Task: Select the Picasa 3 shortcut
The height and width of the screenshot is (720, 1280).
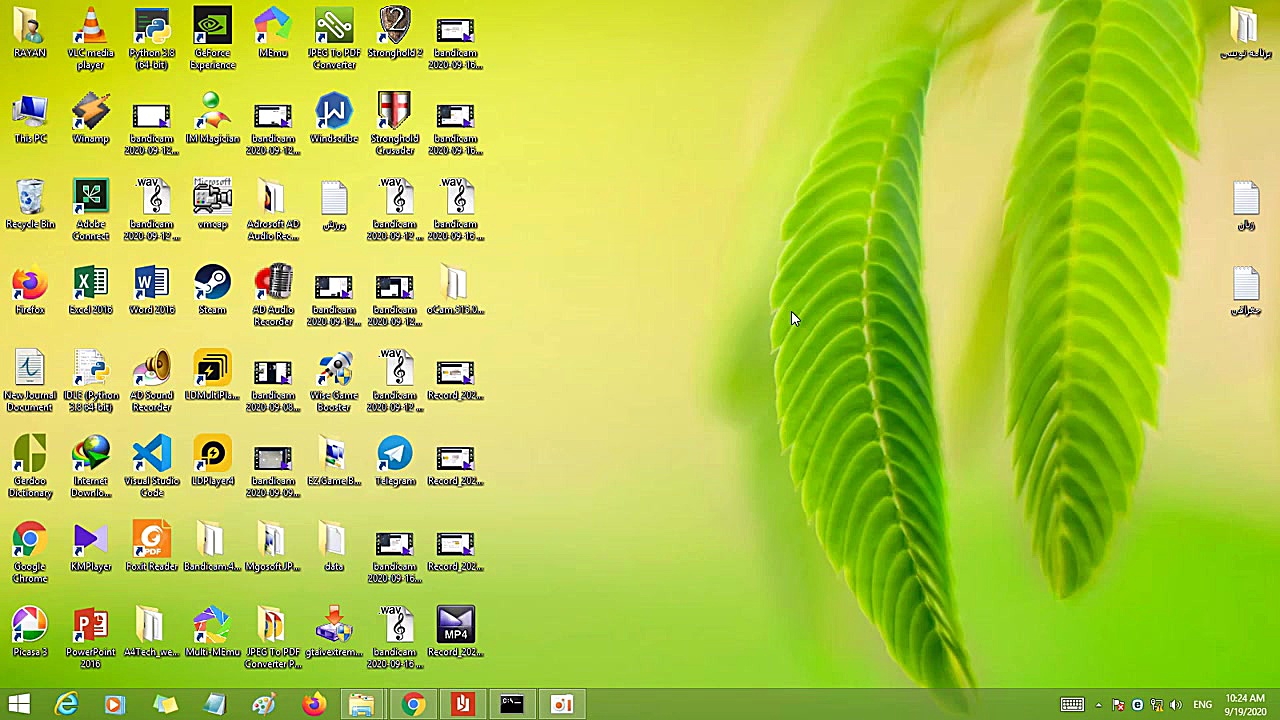Action: click(x=30, y=633)
